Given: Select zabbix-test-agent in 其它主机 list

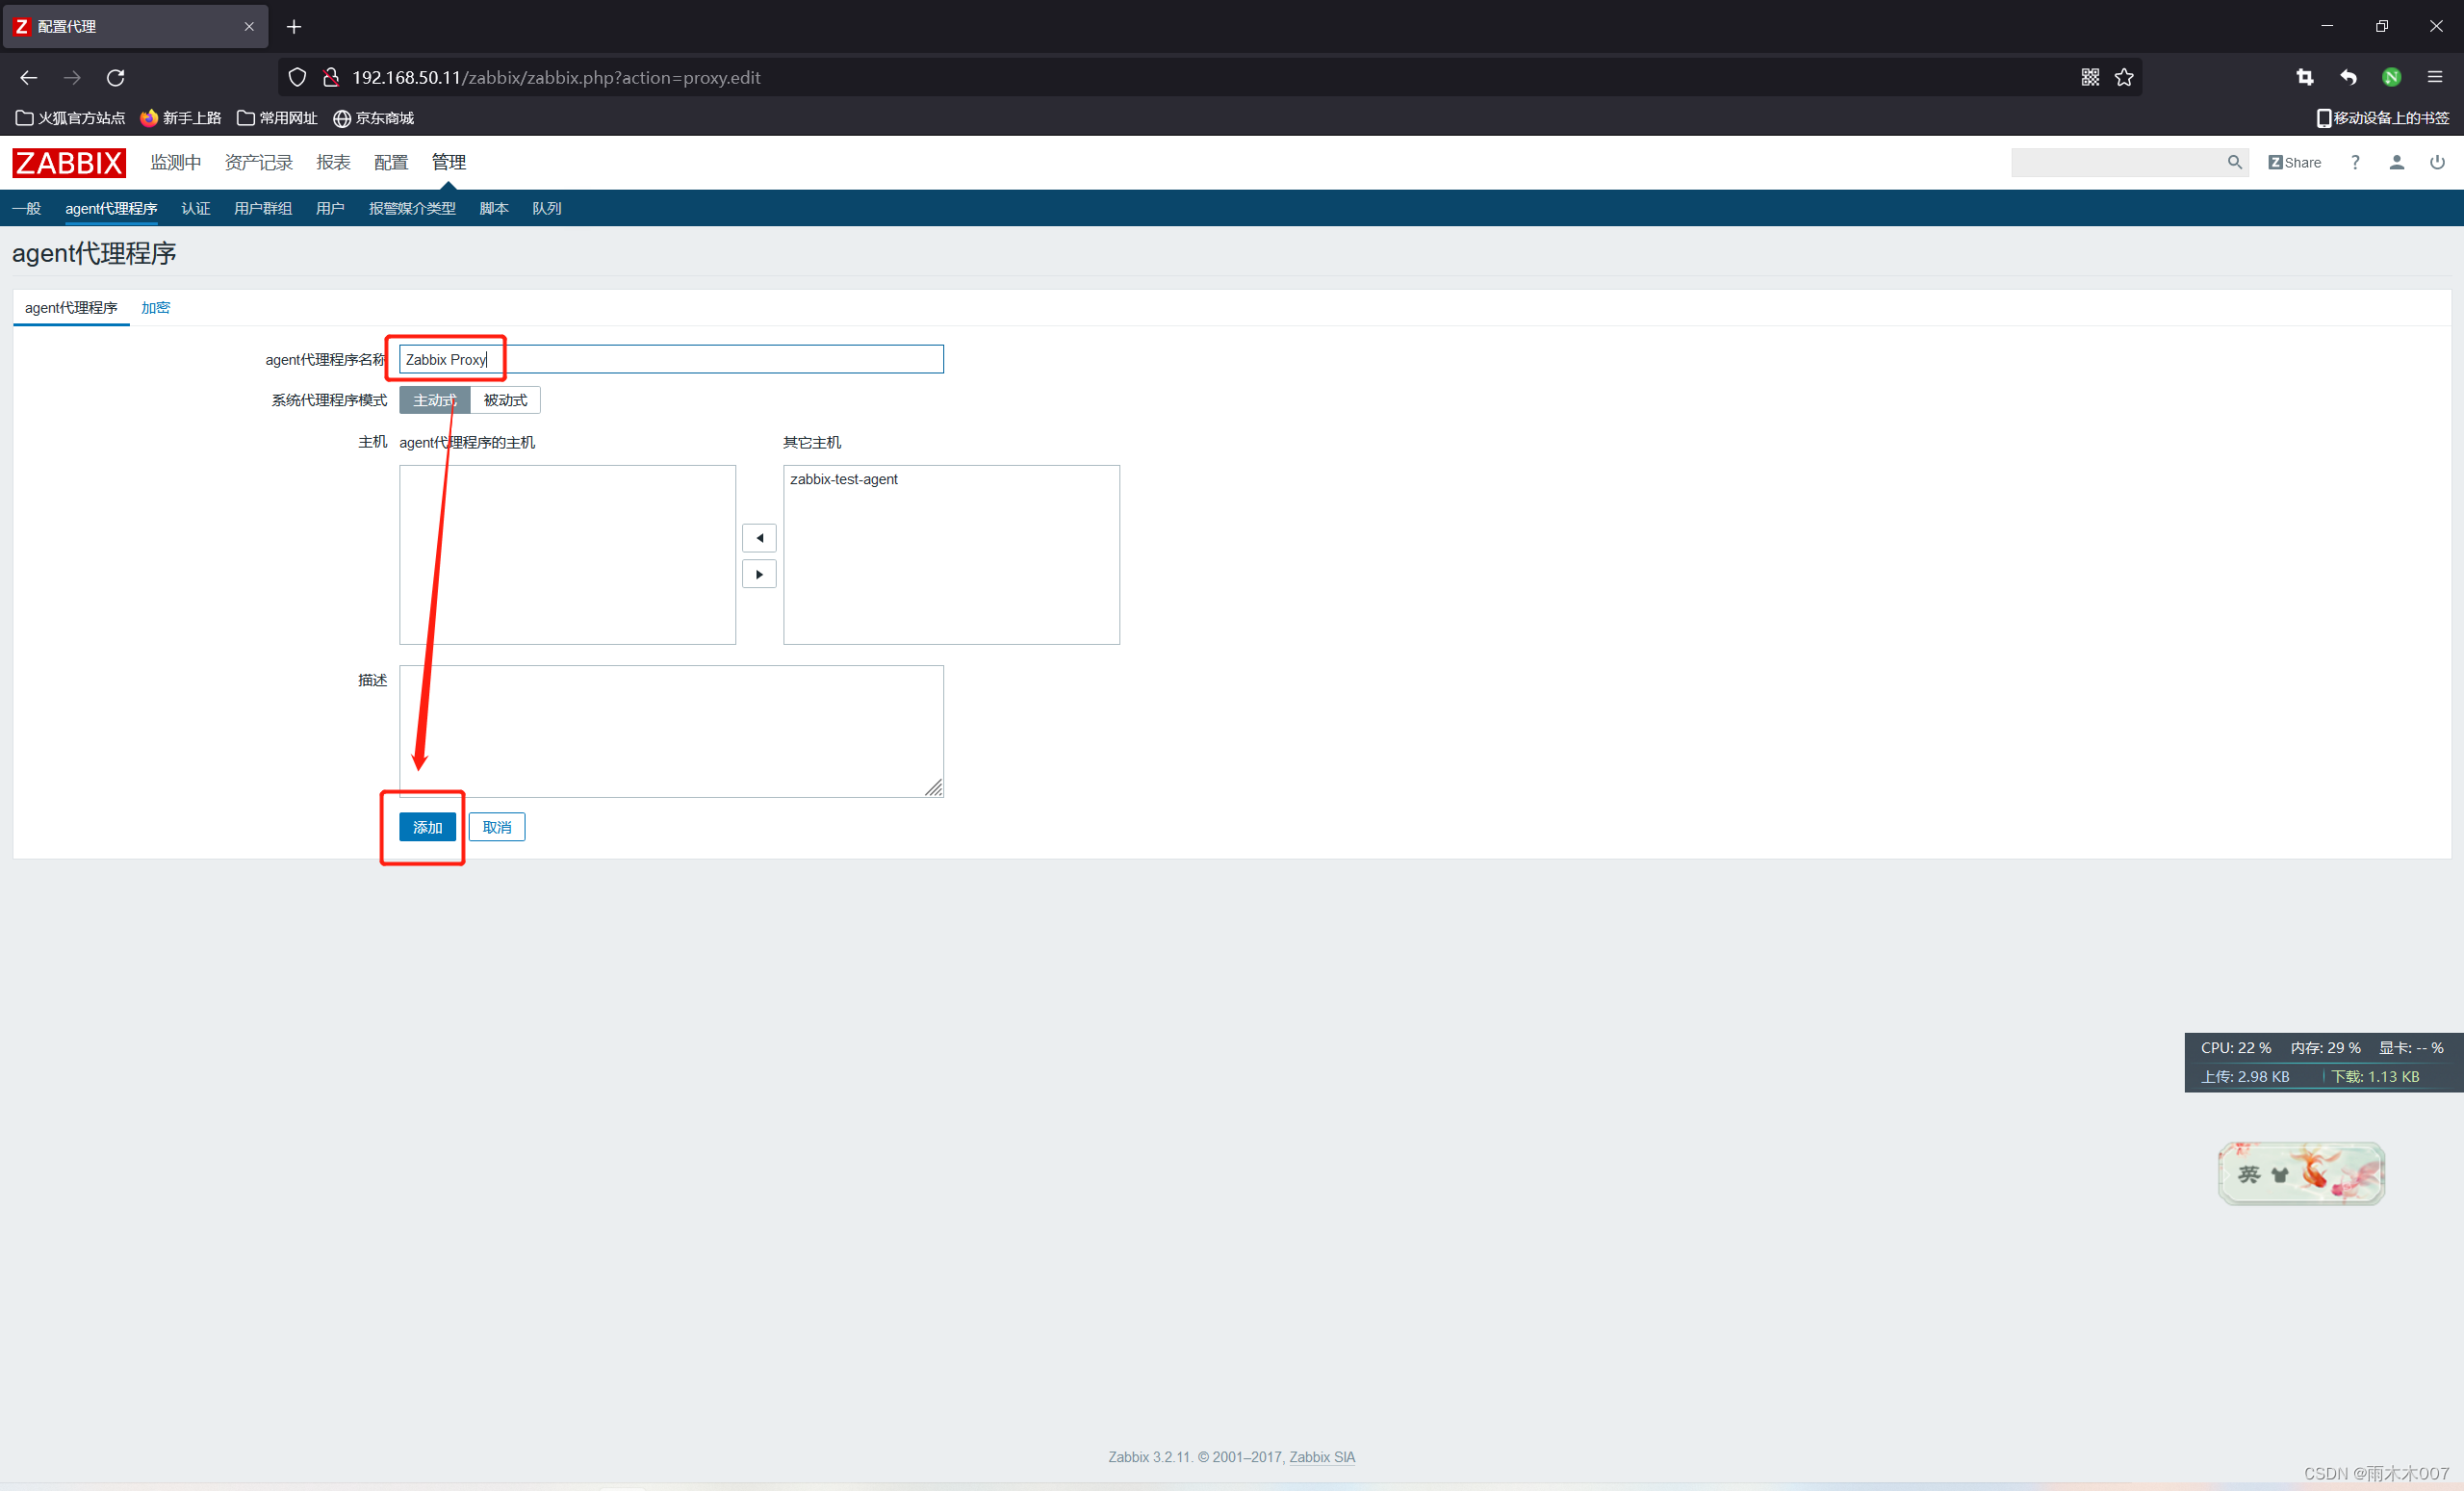Looking at the screenshot, I should (844, 479).
